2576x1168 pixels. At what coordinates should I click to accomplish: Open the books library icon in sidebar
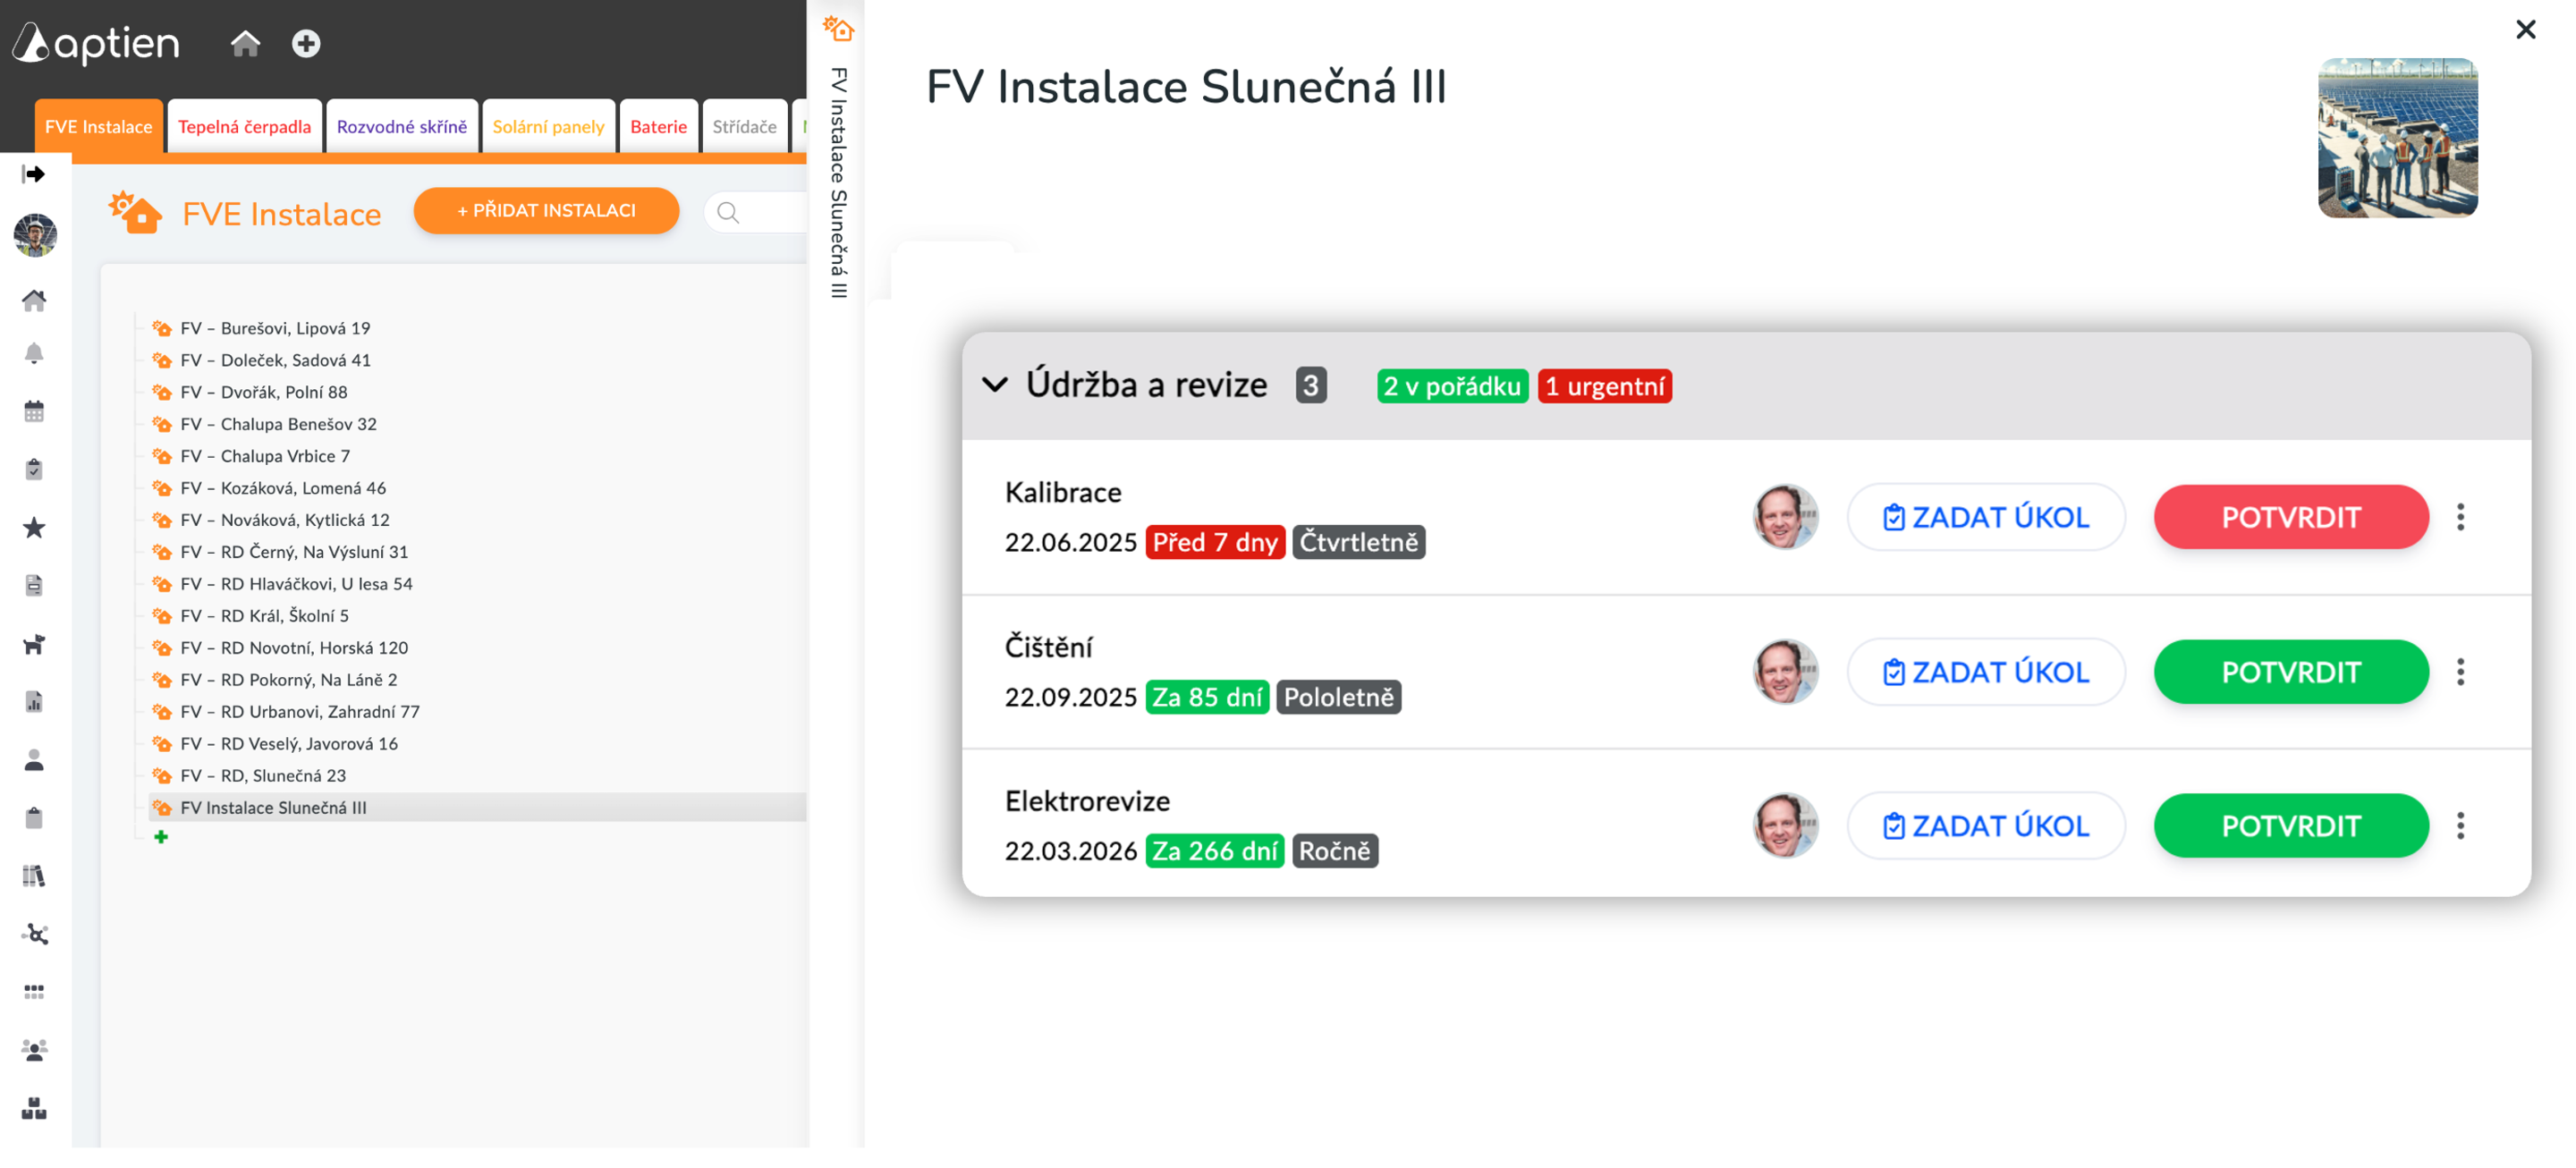pyautogui.click(x=34, y=876)
